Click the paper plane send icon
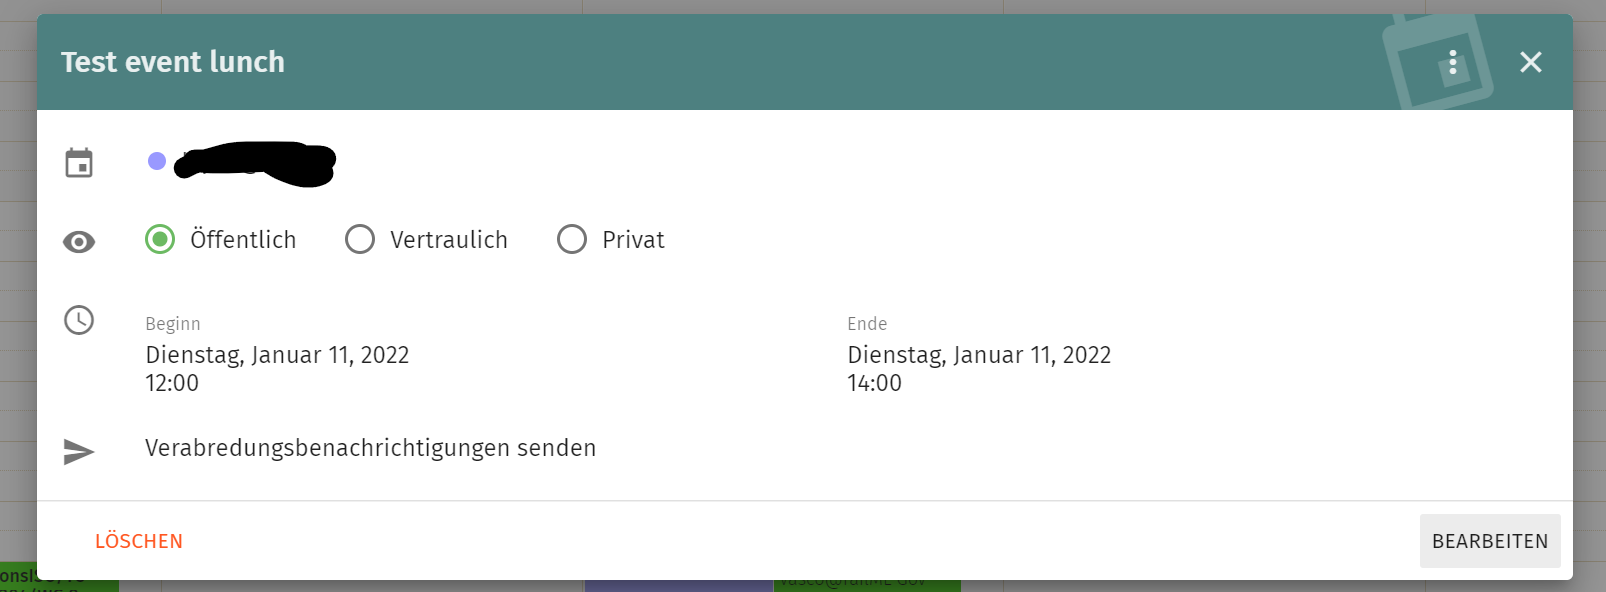This screenshot has height=592, width=1606. (79, 451)
